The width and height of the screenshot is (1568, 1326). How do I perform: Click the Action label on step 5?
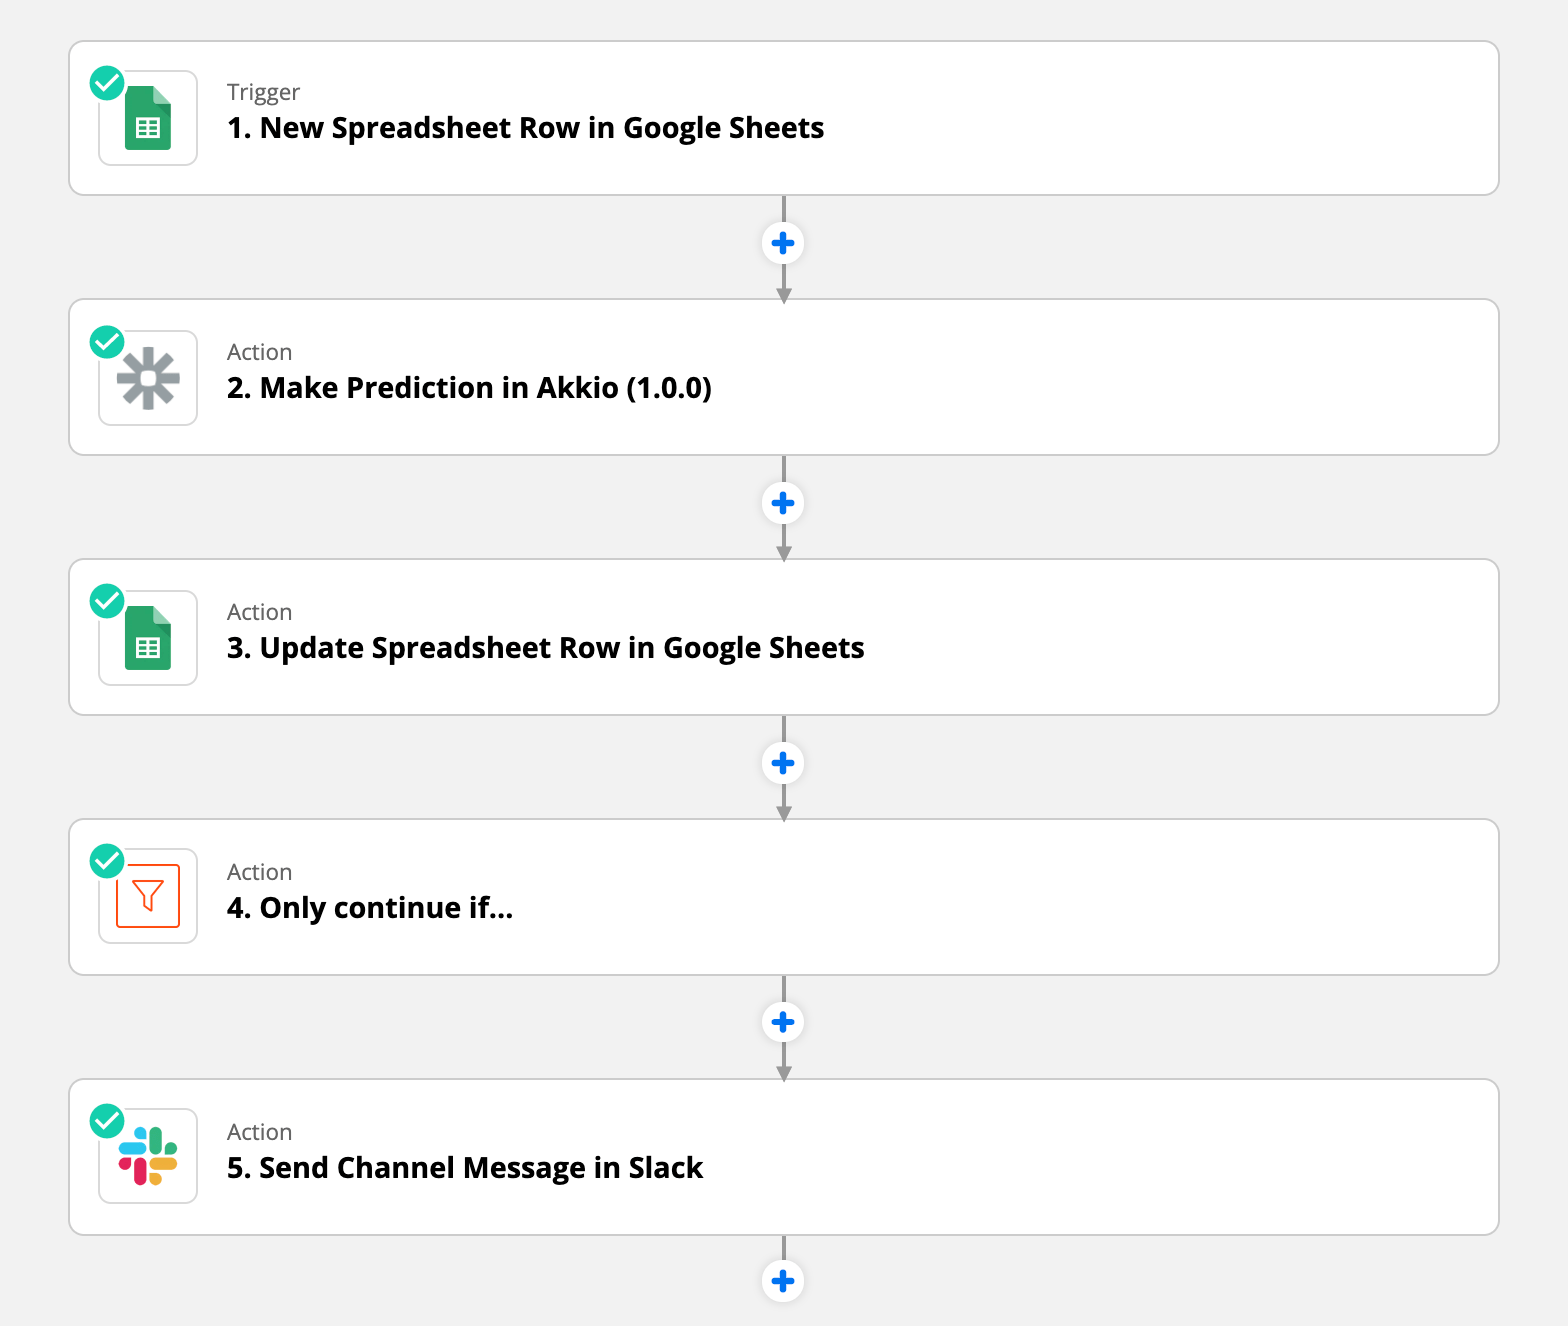[x=259, y=1131]
